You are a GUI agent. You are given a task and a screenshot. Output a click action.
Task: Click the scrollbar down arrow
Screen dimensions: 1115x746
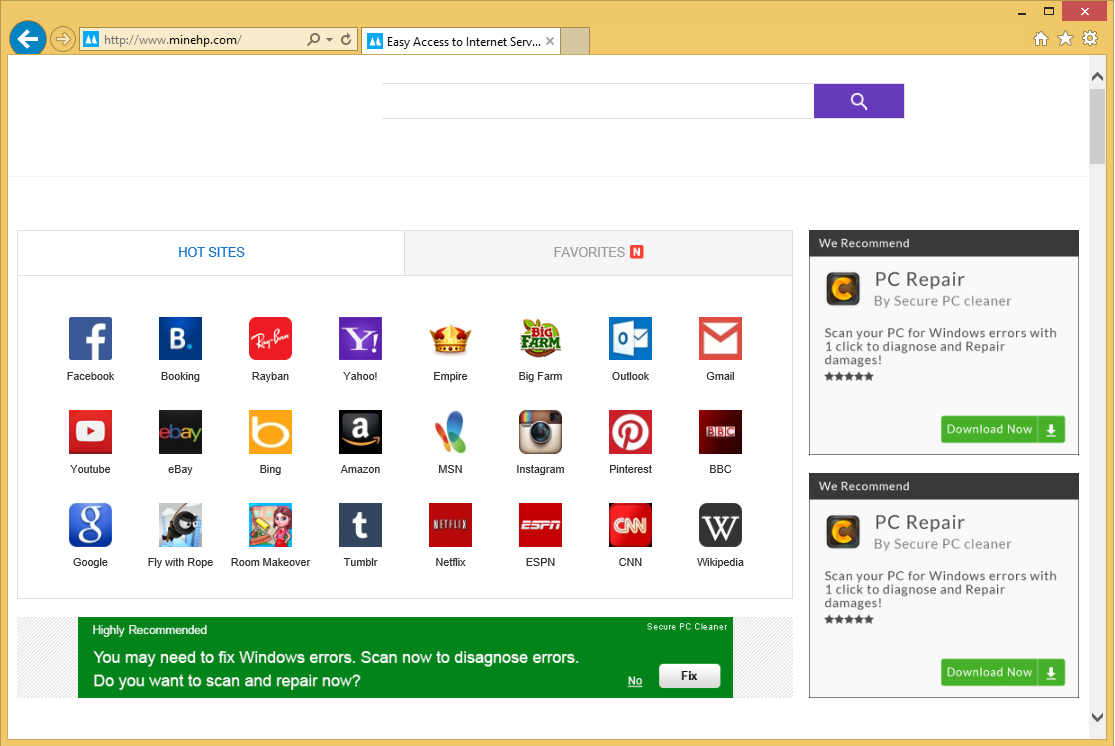1097,717
